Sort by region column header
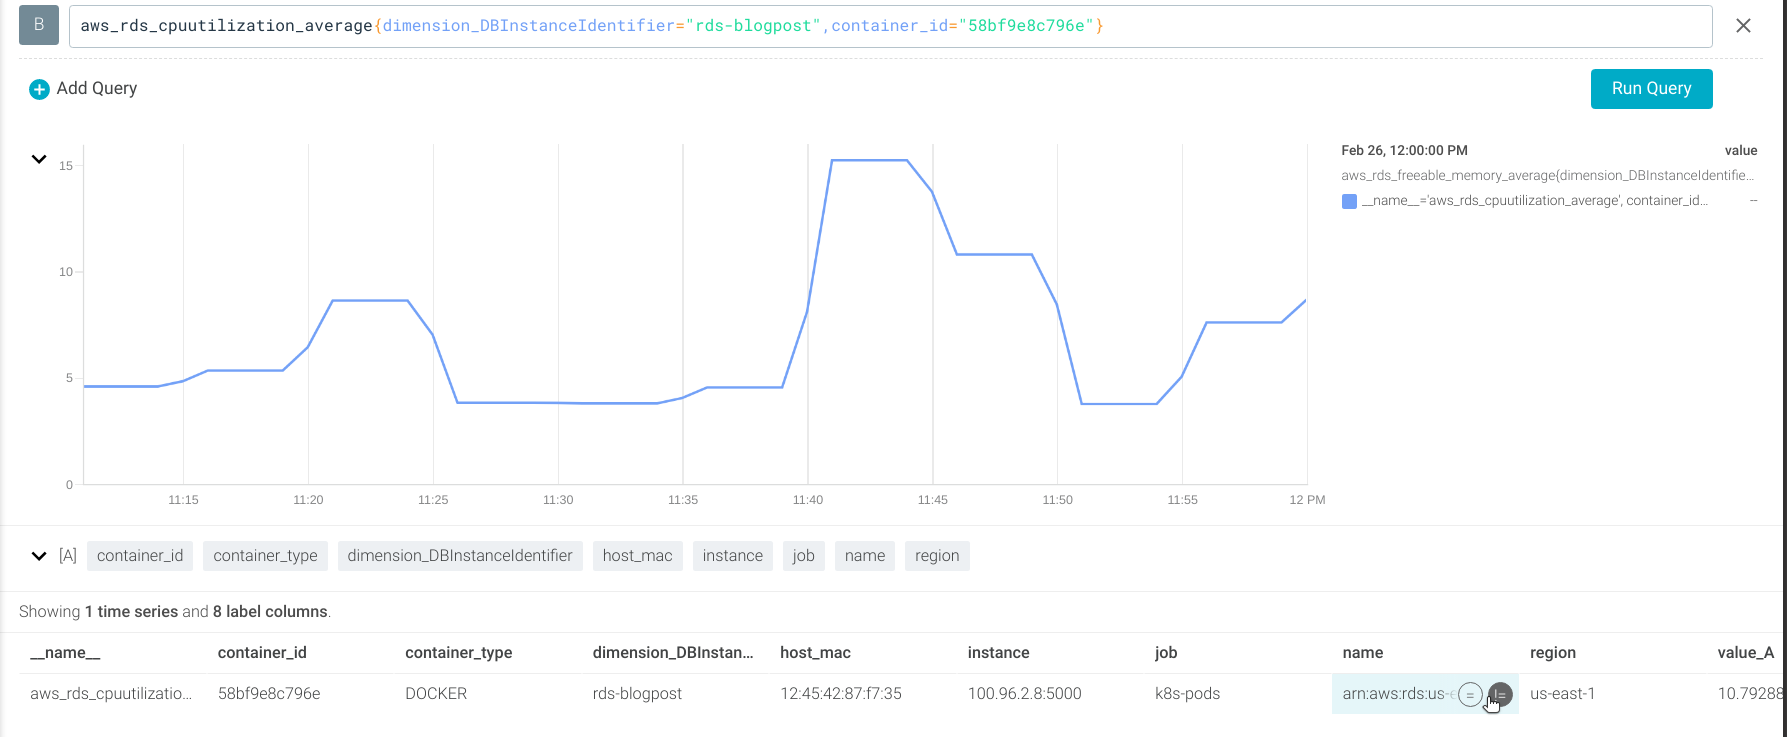Image resolution: width=1787 pixels, height=737 pixels. 1553,653
